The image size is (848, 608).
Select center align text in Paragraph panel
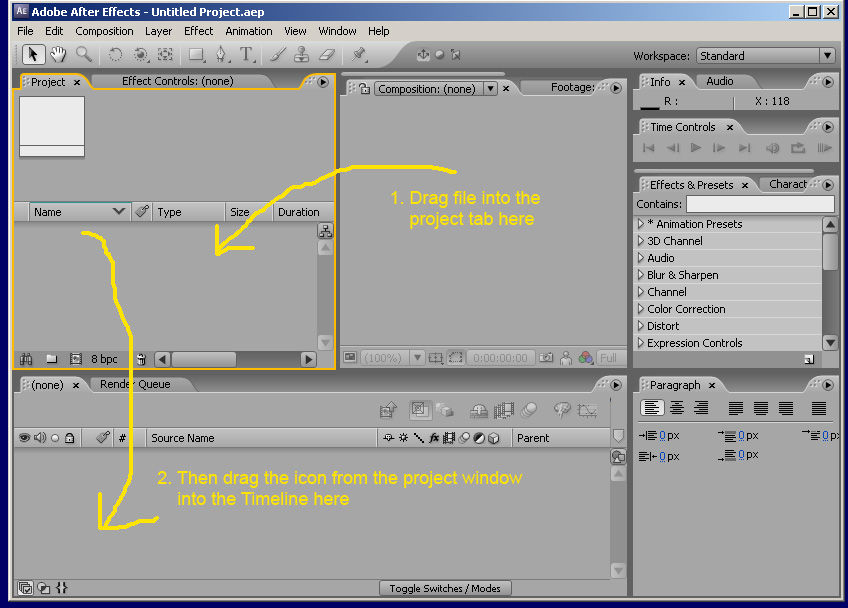[677, 407]
